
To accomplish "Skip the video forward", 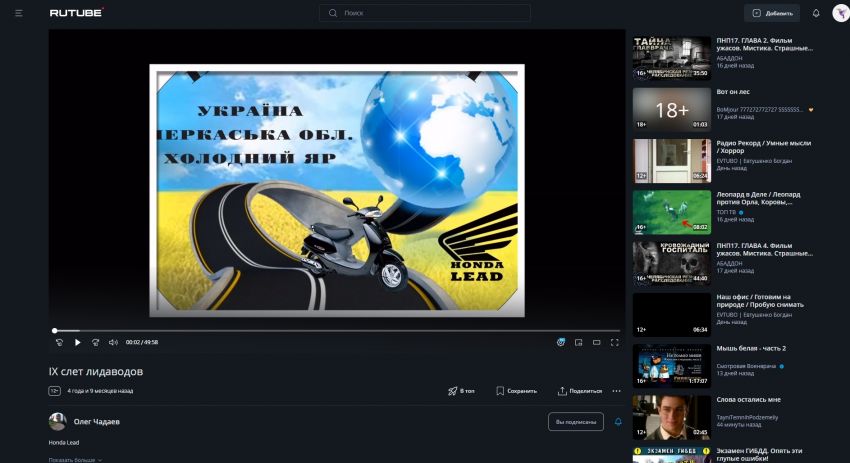I will tap(95, 342).
